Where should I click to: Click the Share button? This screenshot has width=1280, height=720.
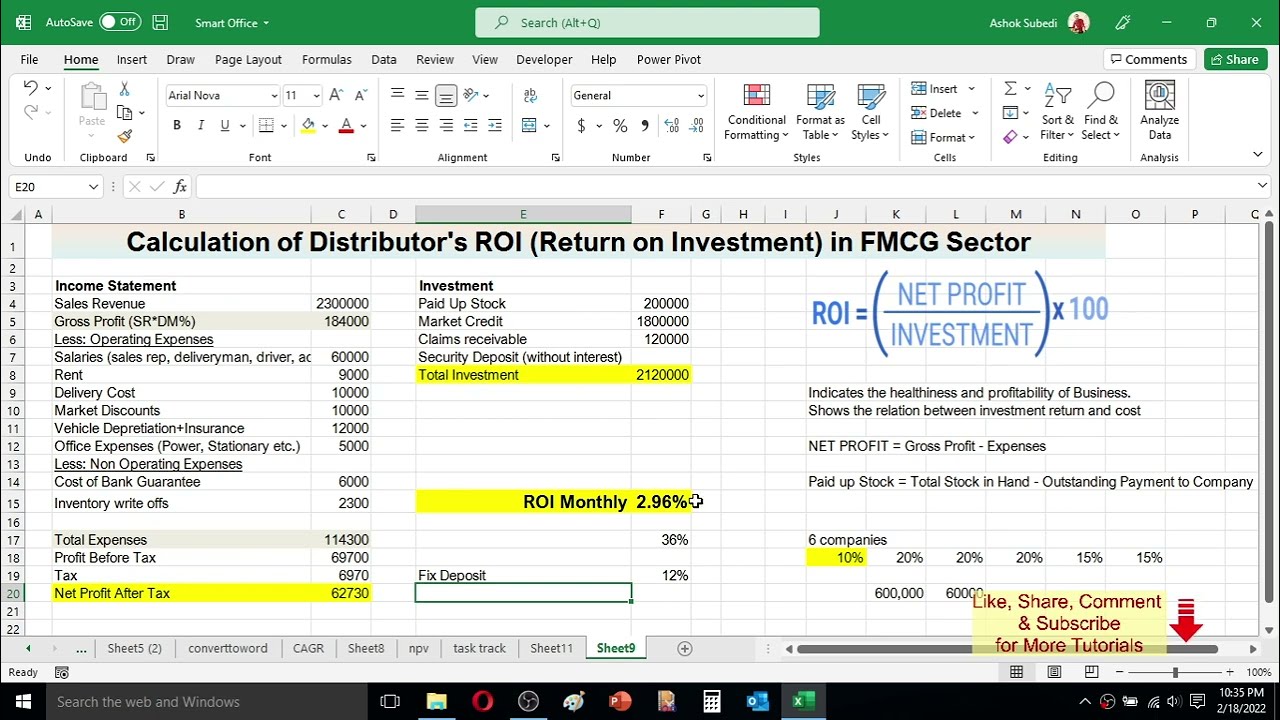[1235, 59]
